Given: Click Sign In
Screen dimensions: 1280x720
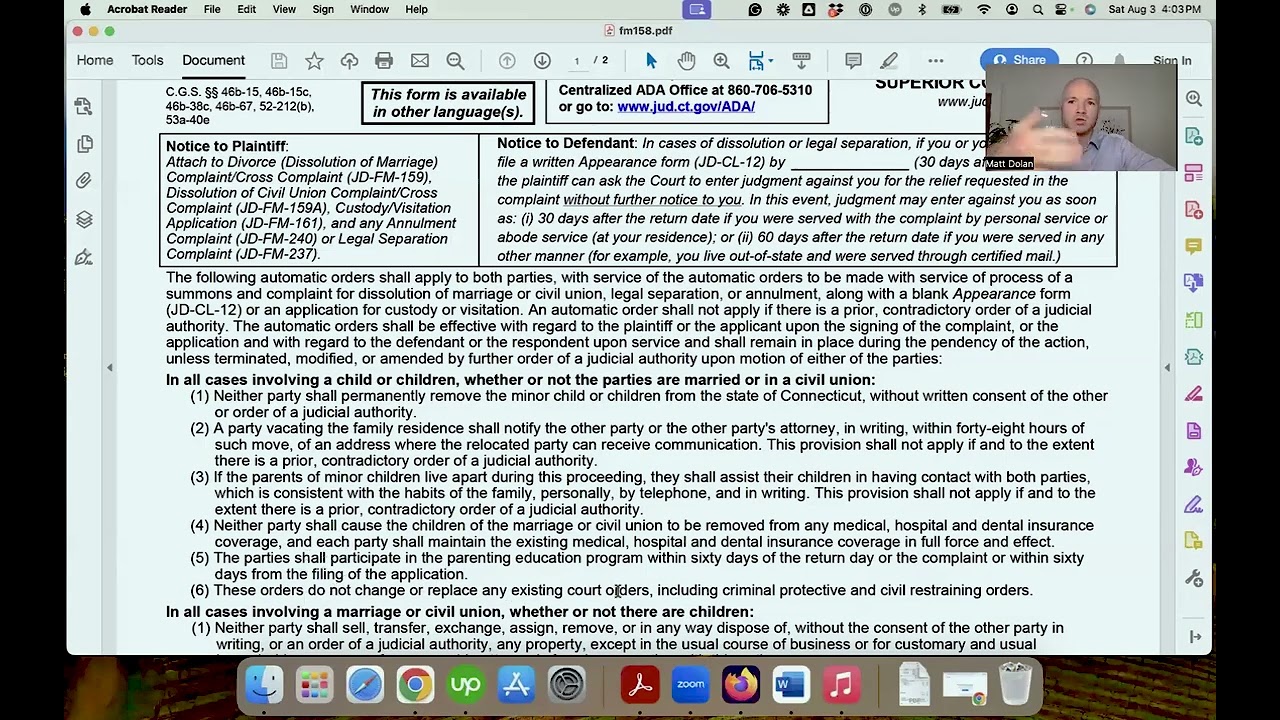Looking at the screenshot, I should pos(1172,61).
